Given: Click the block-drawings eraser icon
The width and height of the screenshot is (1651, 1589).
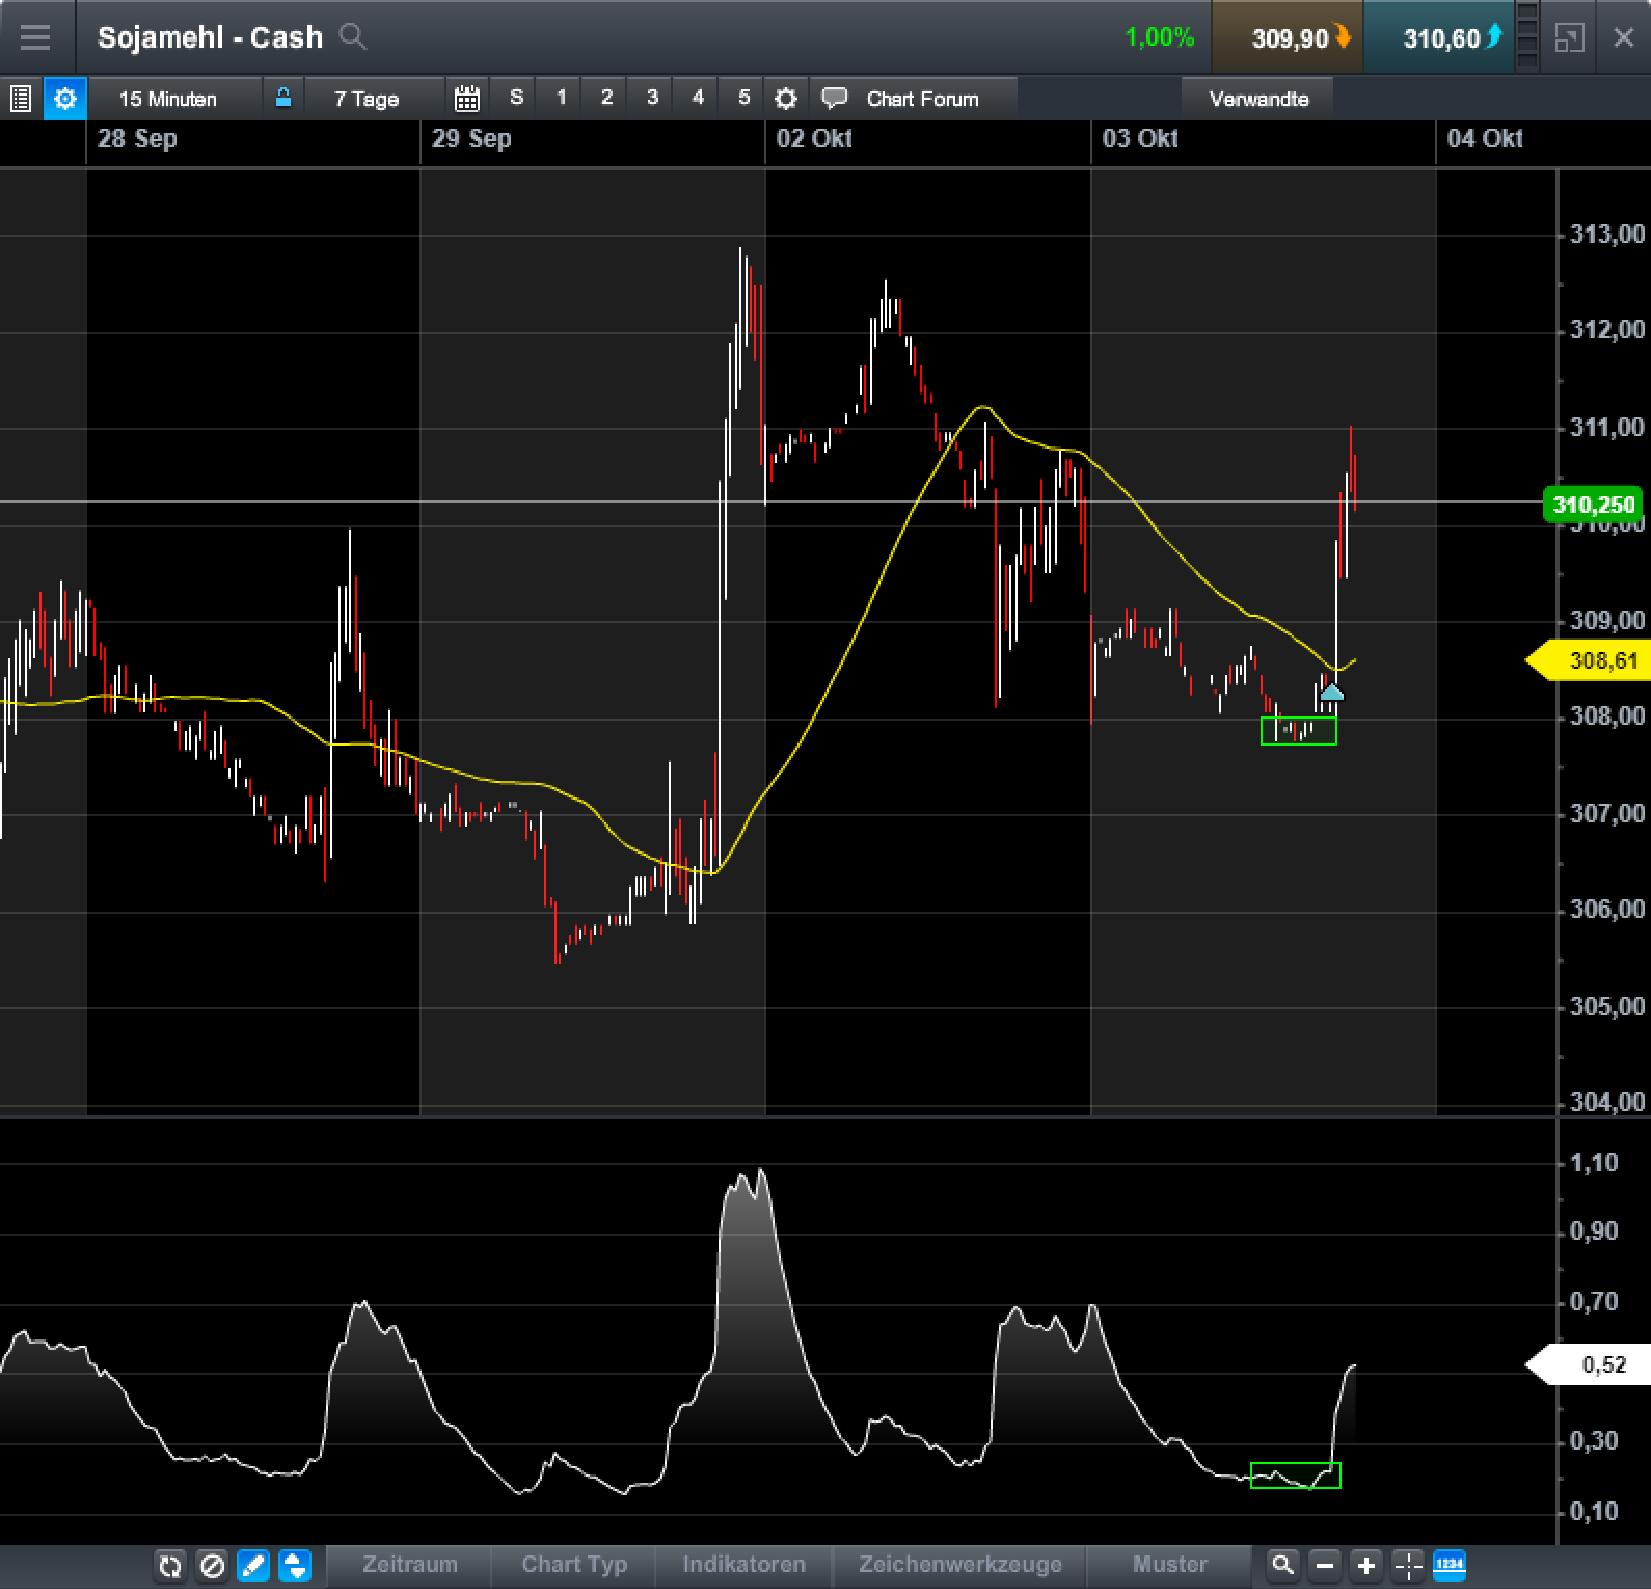Looking at the screenshot, I should pyautogui.click(x=211, y=1565).
